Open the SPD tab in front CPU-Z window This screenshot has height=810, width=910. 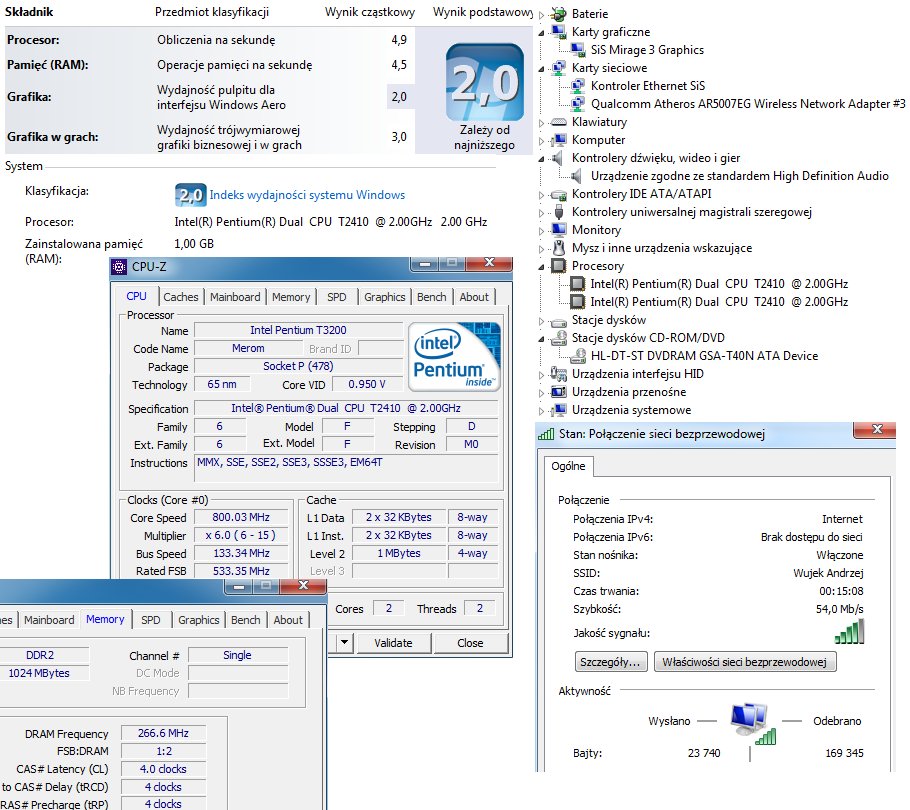(150, 620)
